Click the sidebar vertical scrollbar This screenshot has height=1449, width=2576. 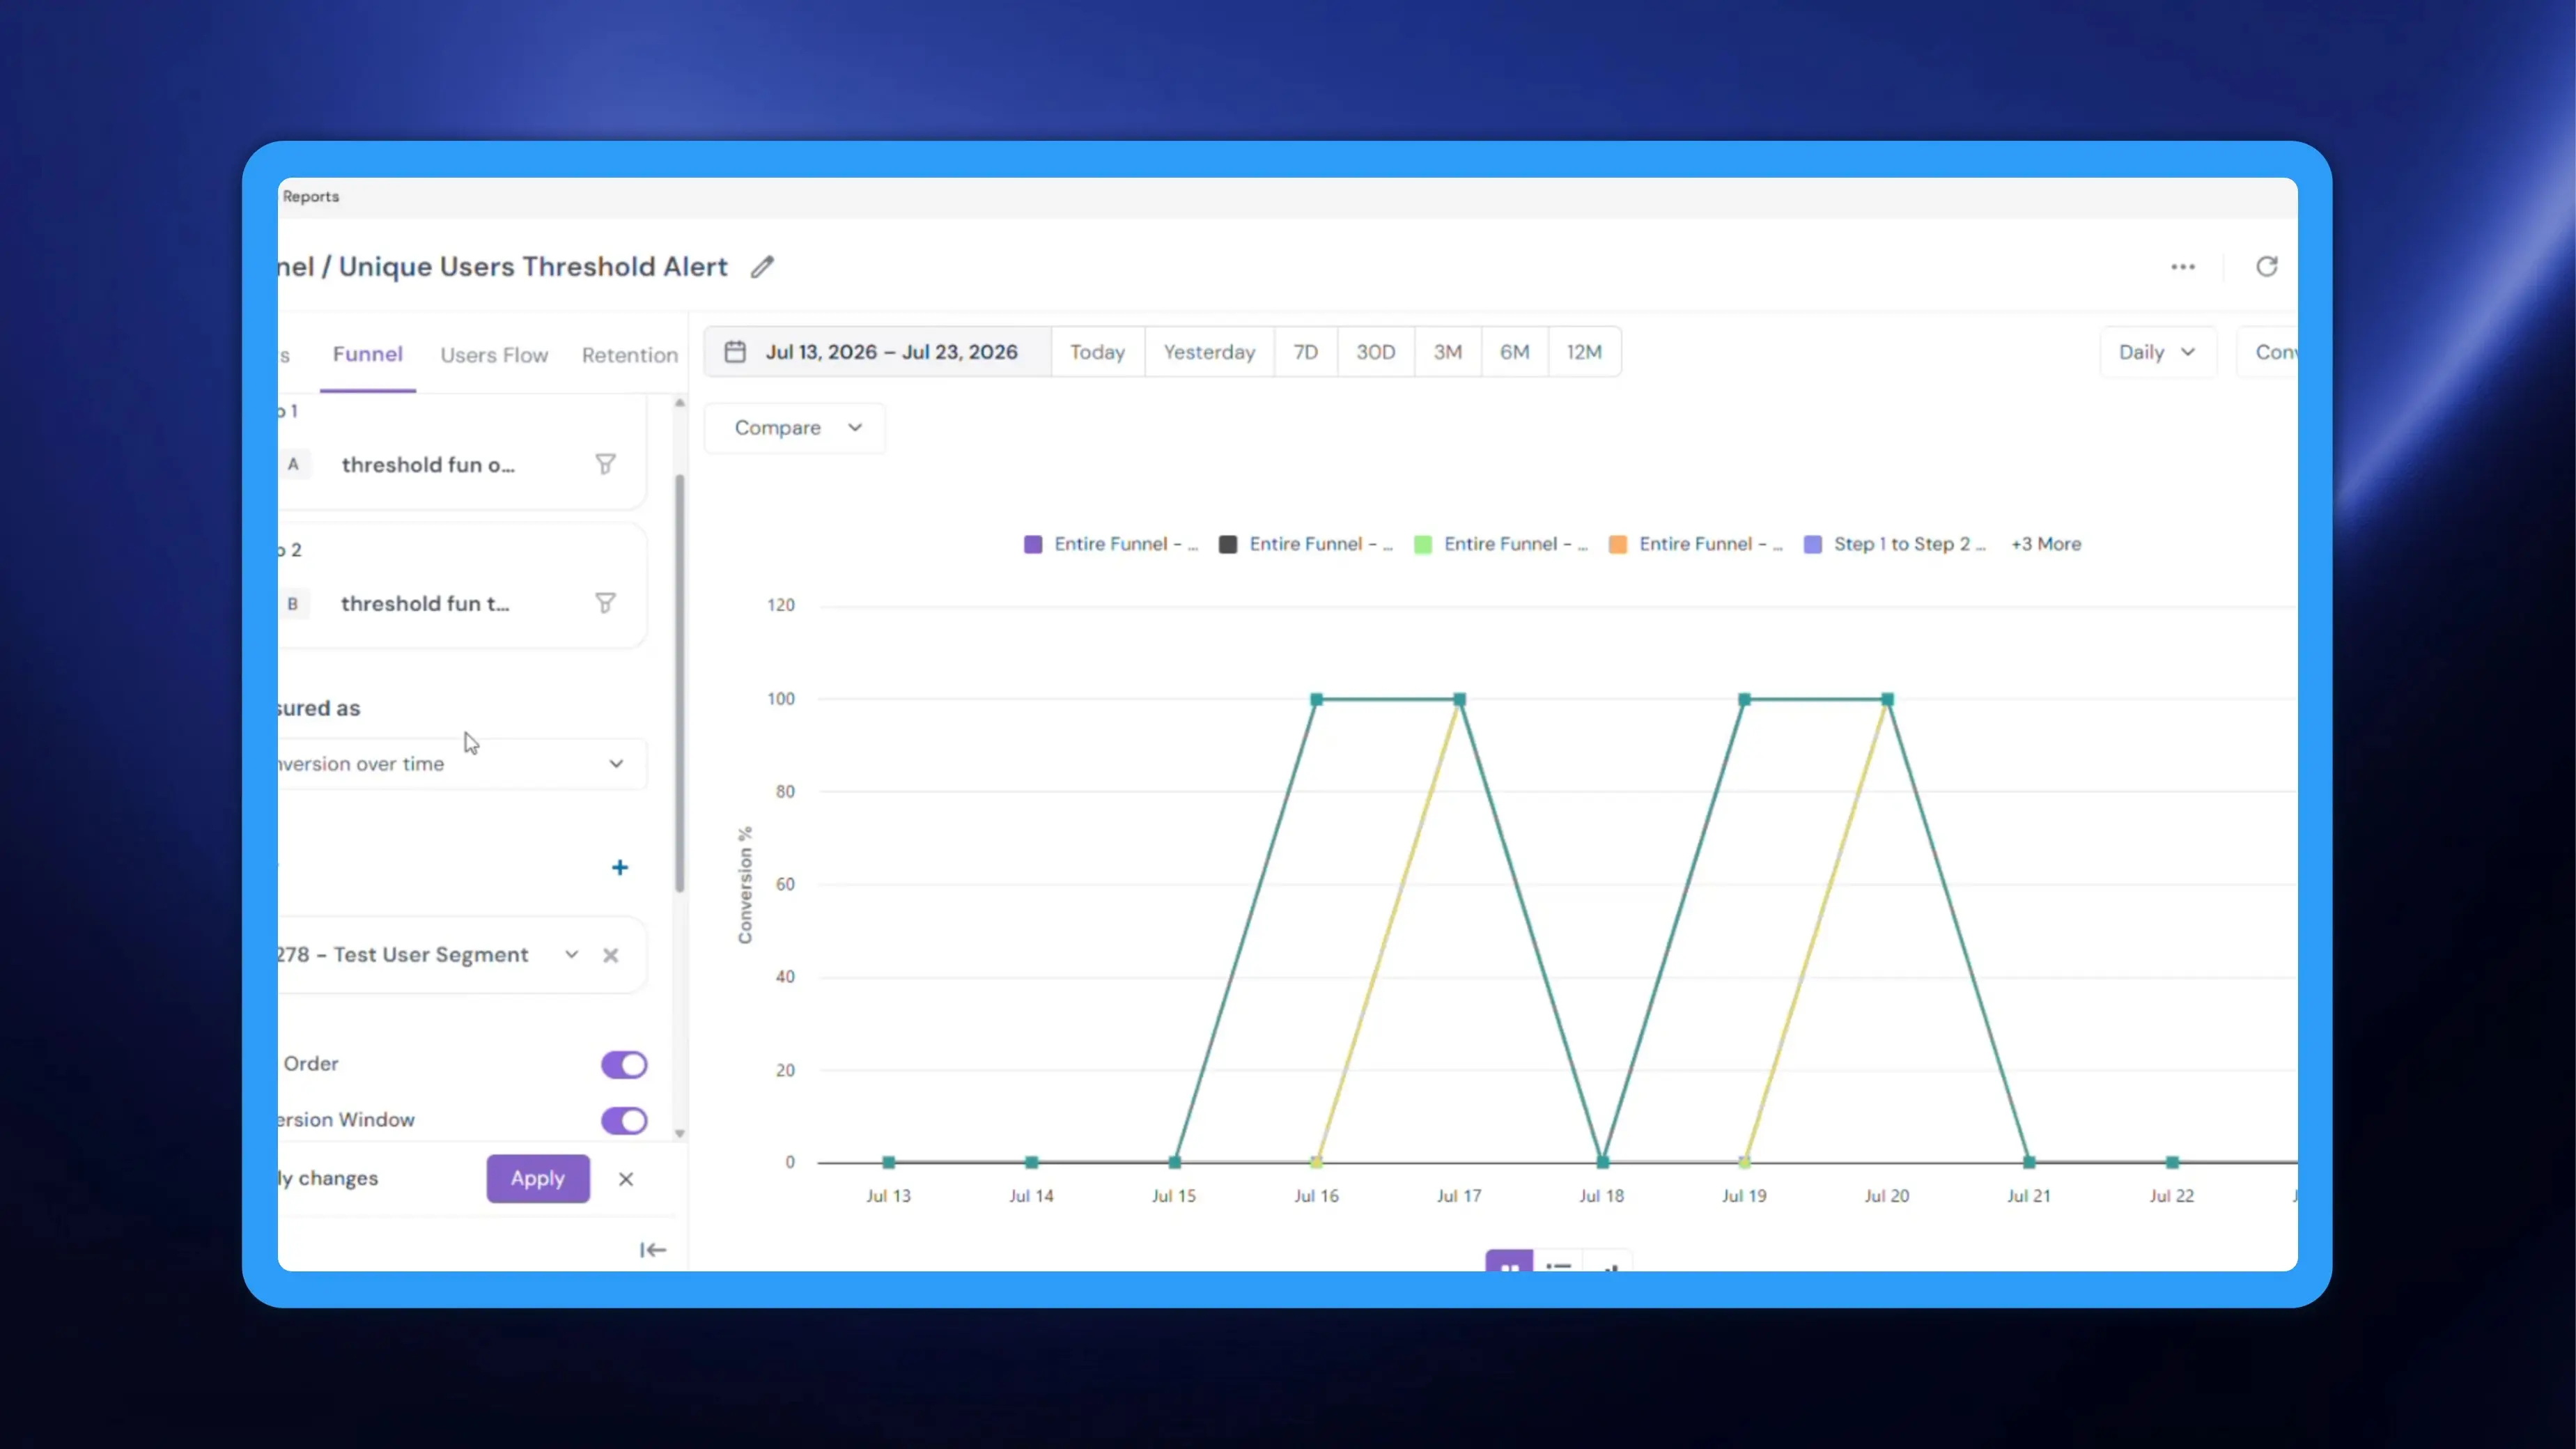pos(680,683)
